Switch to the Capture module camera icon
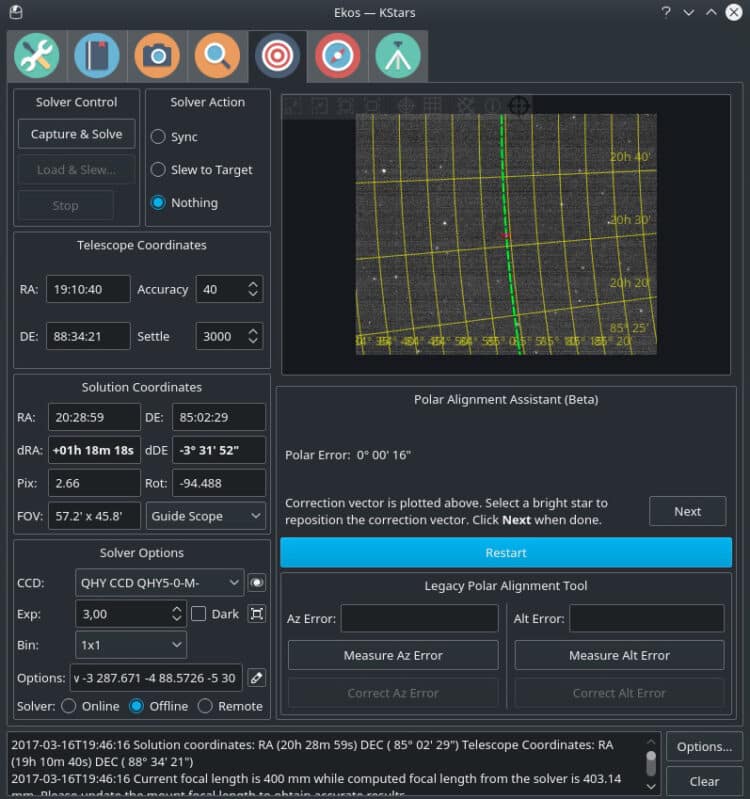Image resolution: width=750 pixels, height=799 pixels. click(x=157, y=56)
